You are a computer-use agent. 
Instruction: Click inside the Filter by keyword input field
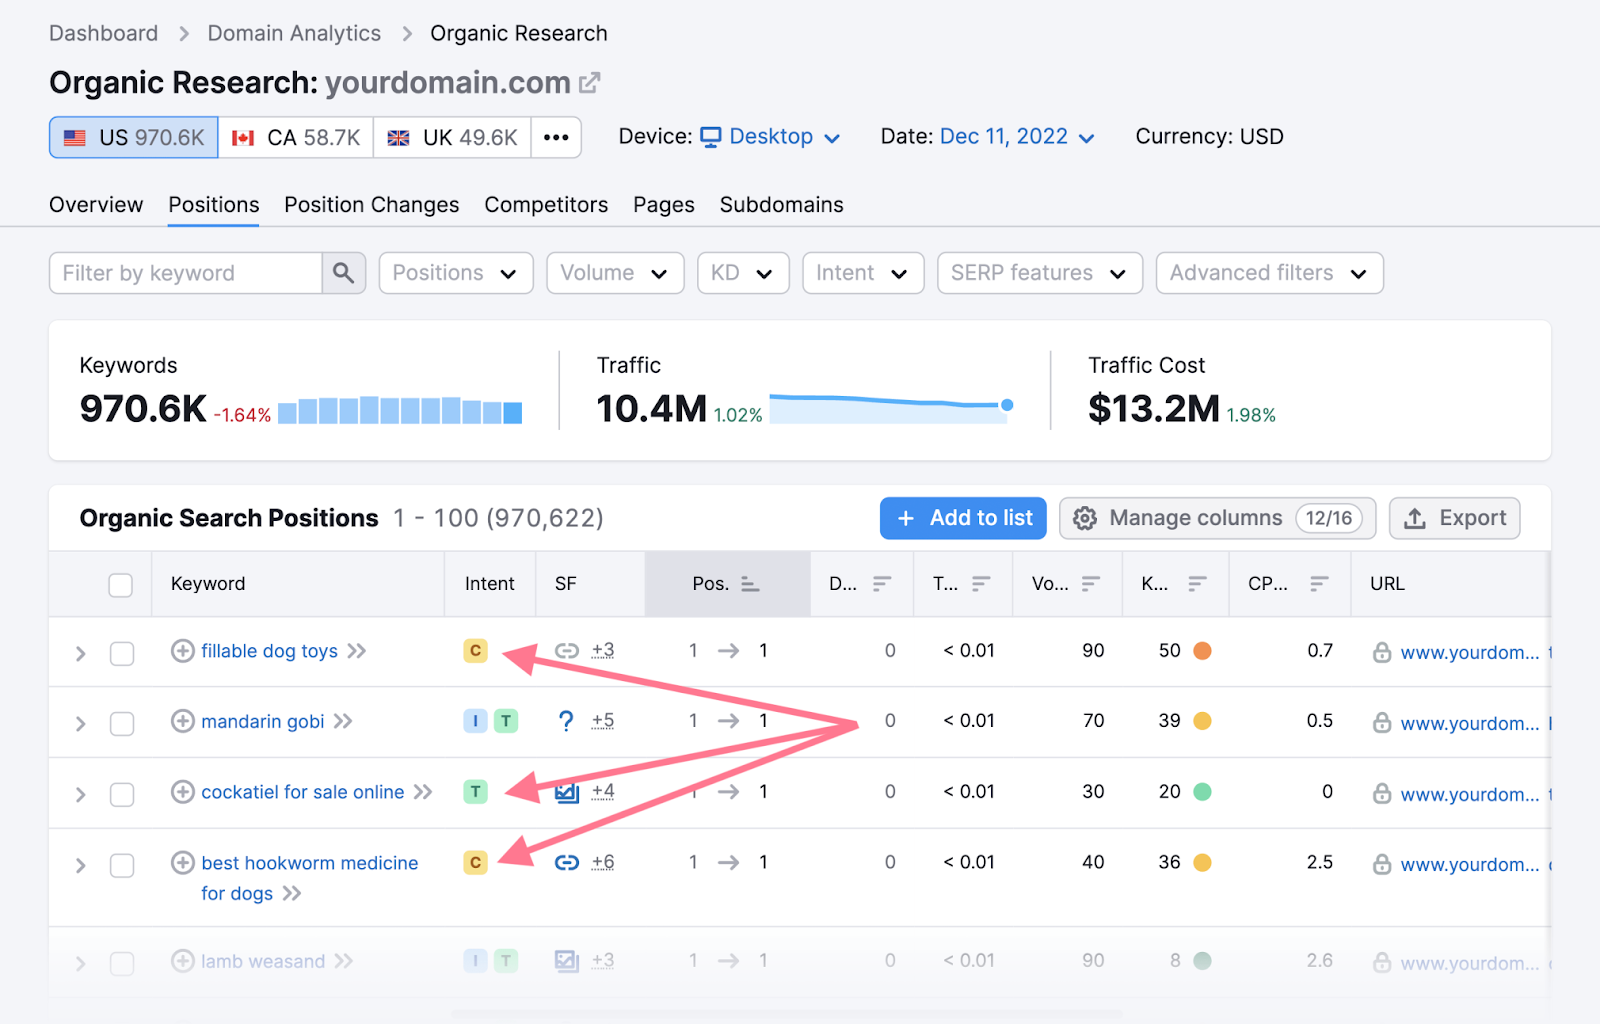pyautogui.click(x=190, y=272)
